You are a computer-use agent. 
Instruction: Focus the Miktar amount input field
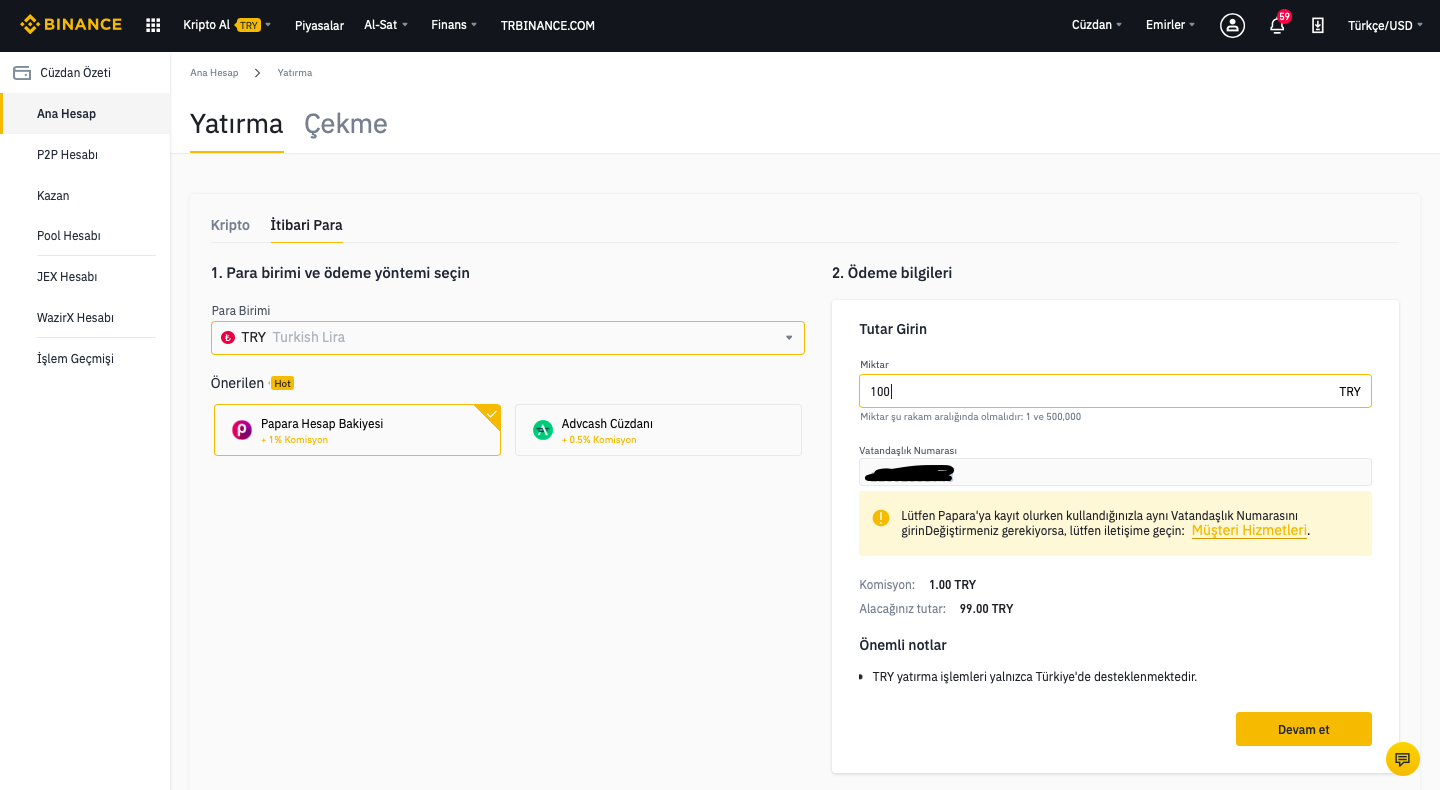(x=1115, y=391)
